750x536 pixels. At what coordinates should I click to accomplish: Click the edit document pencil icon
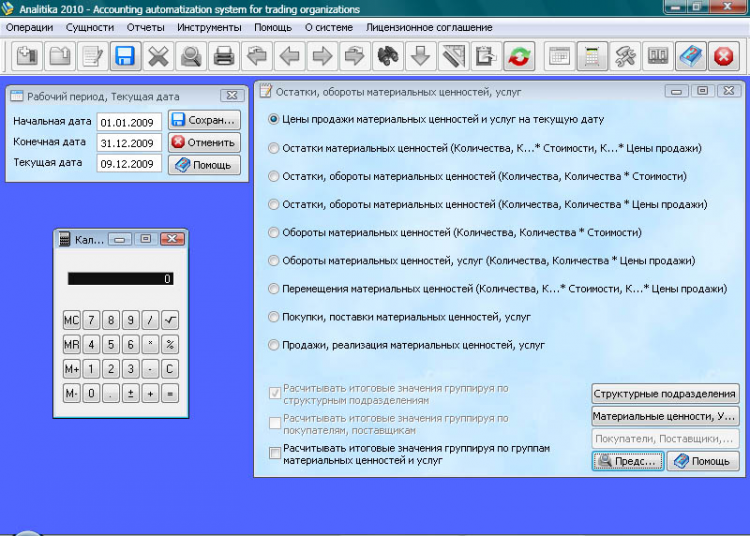coord(92,56)
